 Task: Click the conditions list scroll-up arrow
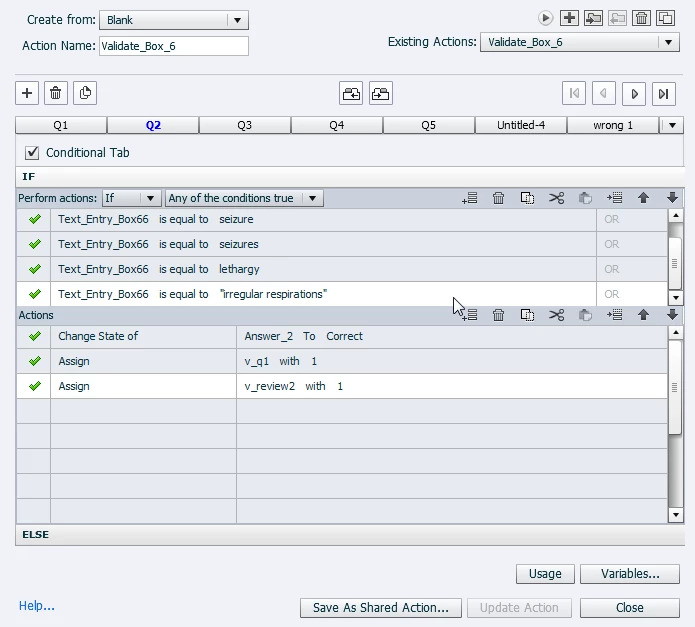(675, 216)
